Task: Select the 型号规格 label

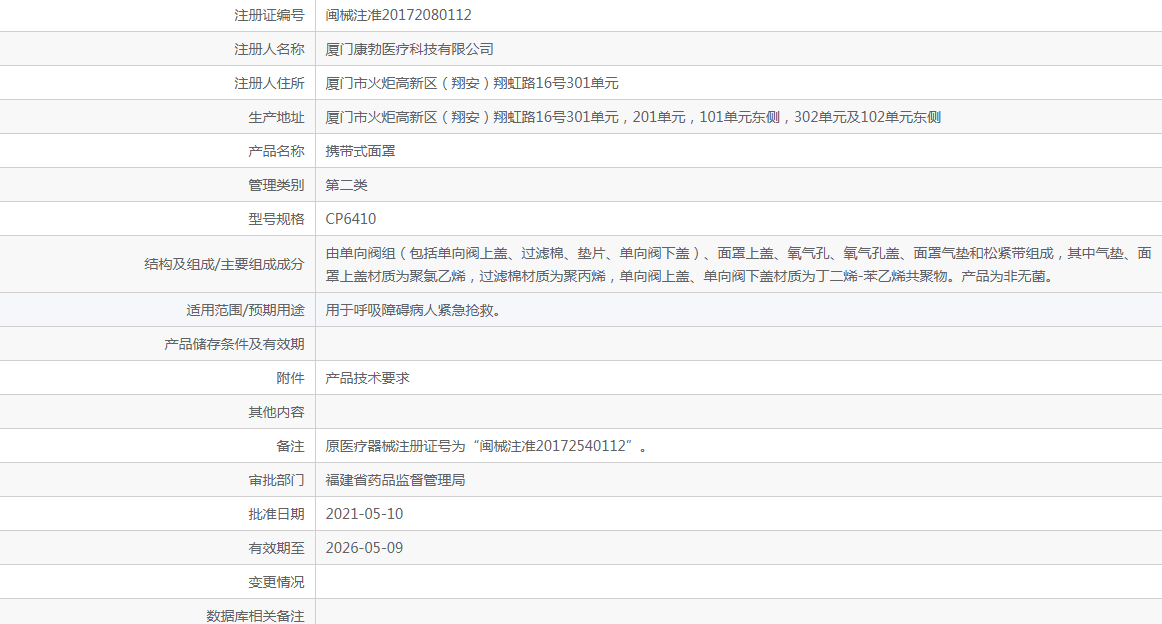Action: click(276, 219)
